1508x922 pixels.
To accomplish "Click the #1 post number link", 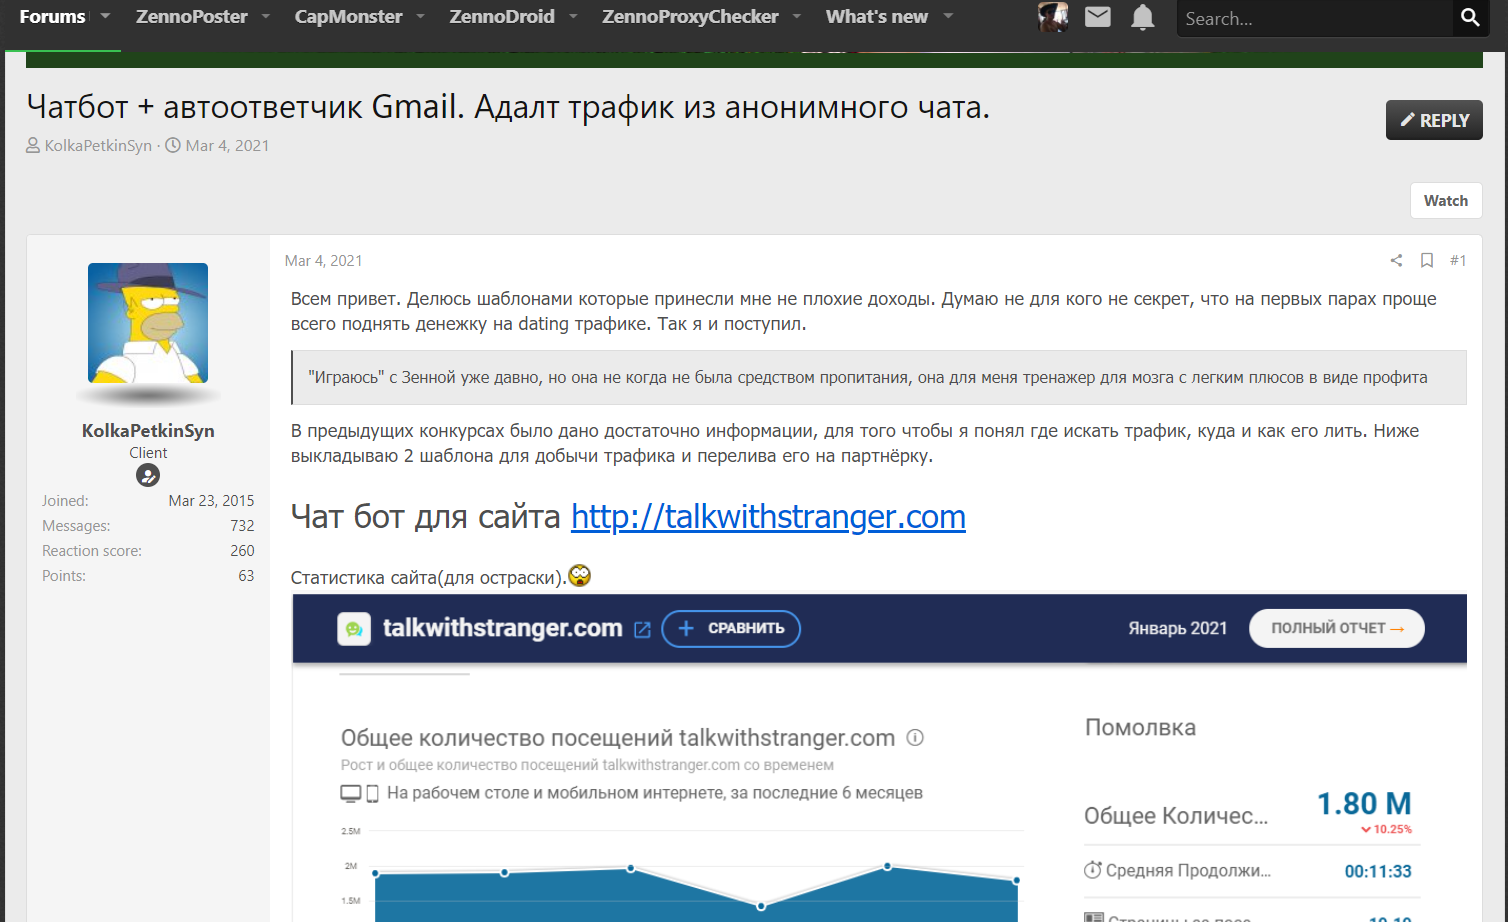I will pos(1458,260).
